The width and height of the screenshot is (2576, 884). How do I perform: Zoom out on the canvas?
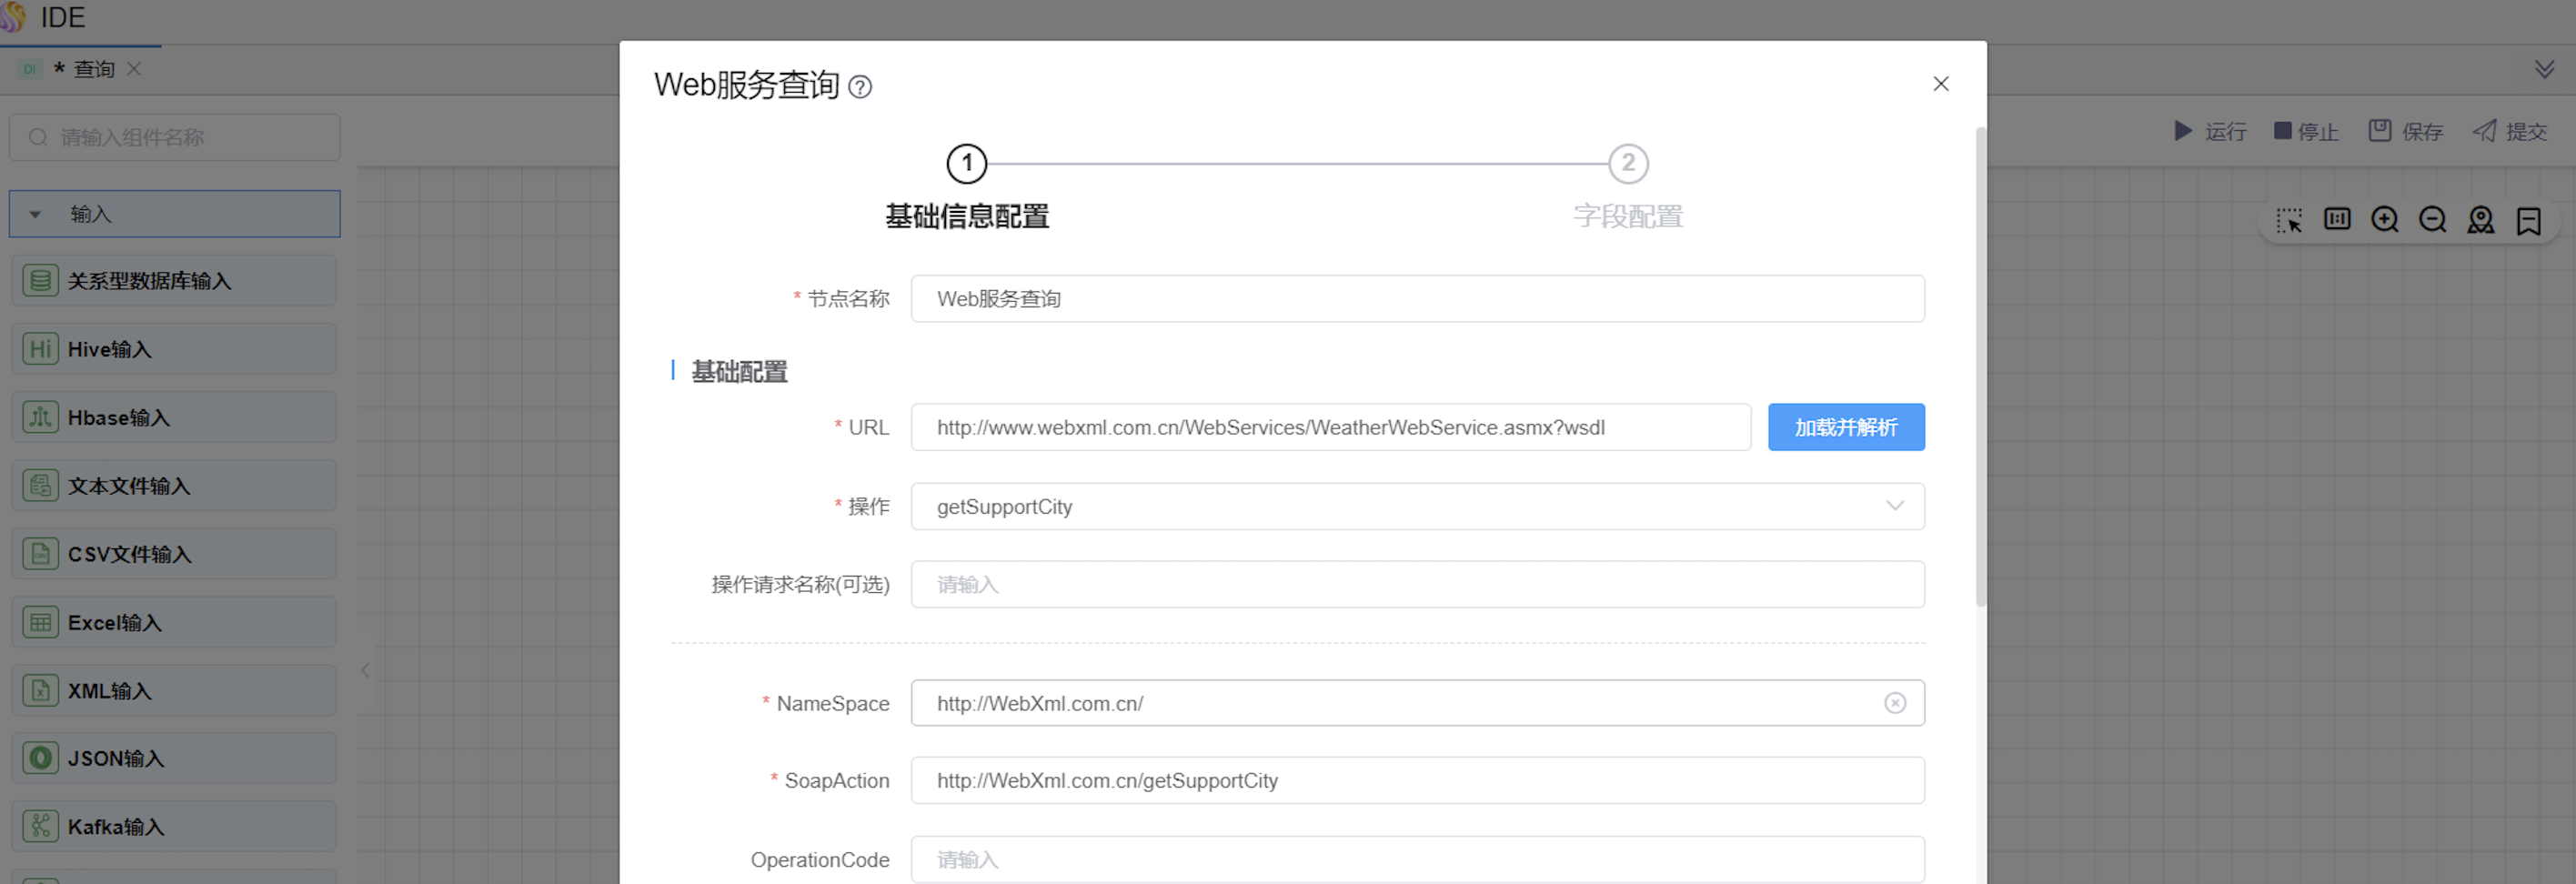pyautogui.click(x=2433, y=220)
